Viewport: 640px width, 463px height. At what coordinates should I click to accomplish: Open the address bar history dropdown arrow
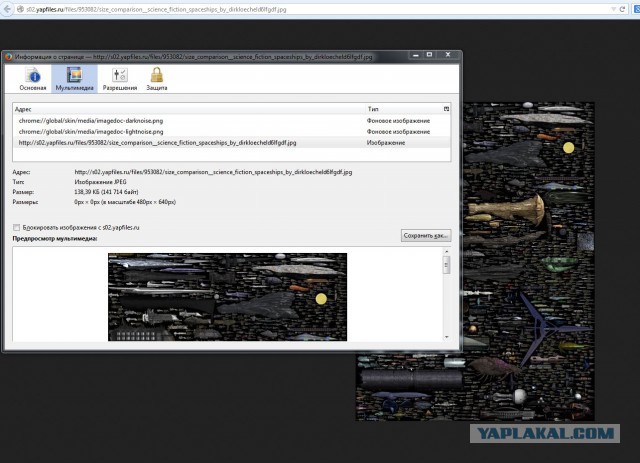(613, 9)
